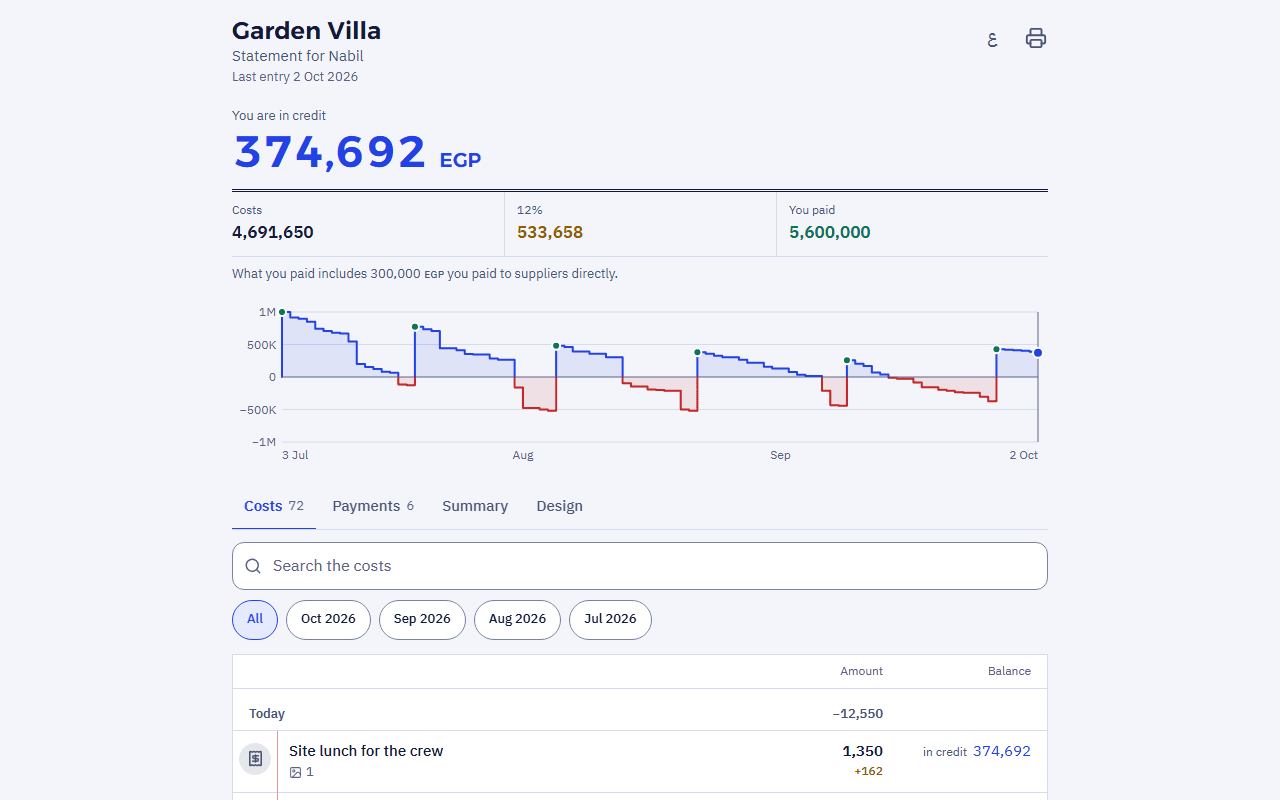
Task: Click the Sep label on the chart axis
Action: click(x=780, y=456)
